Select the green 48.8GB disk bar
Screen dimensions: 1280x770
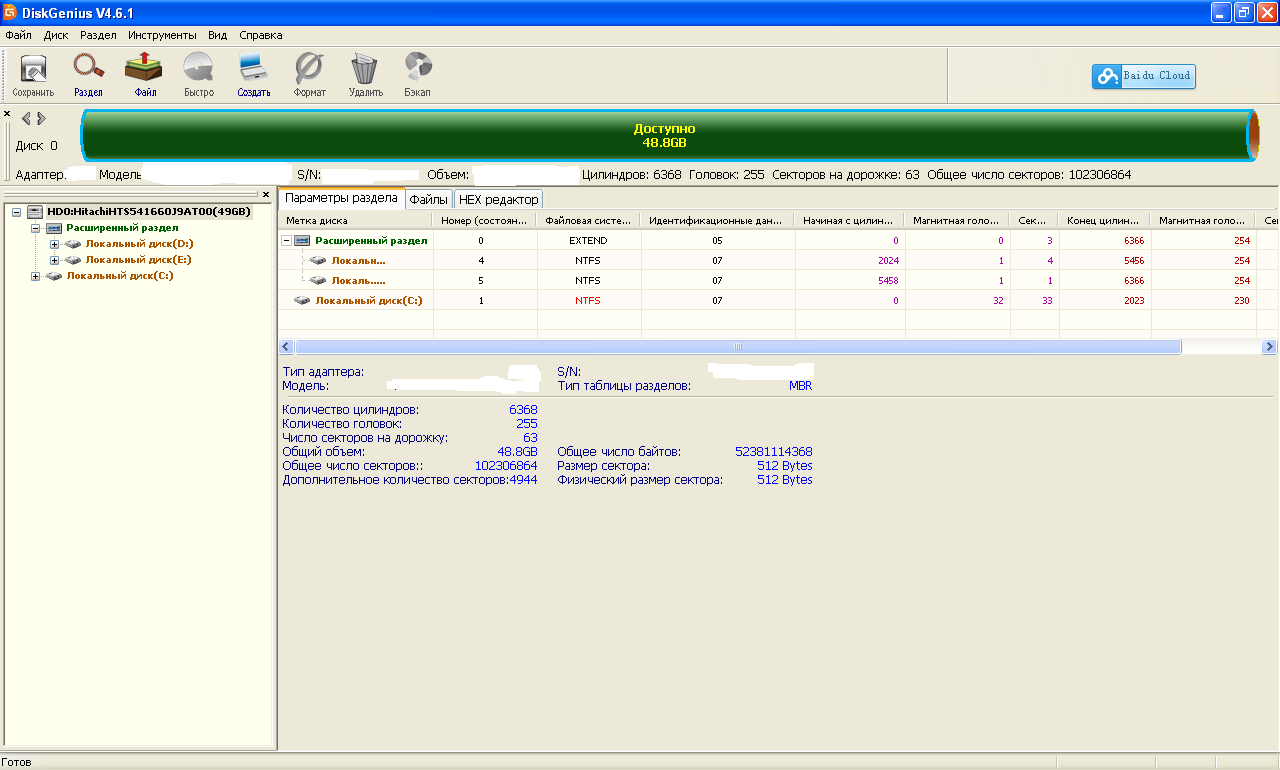pyautogui.click(x=665, y=136)
